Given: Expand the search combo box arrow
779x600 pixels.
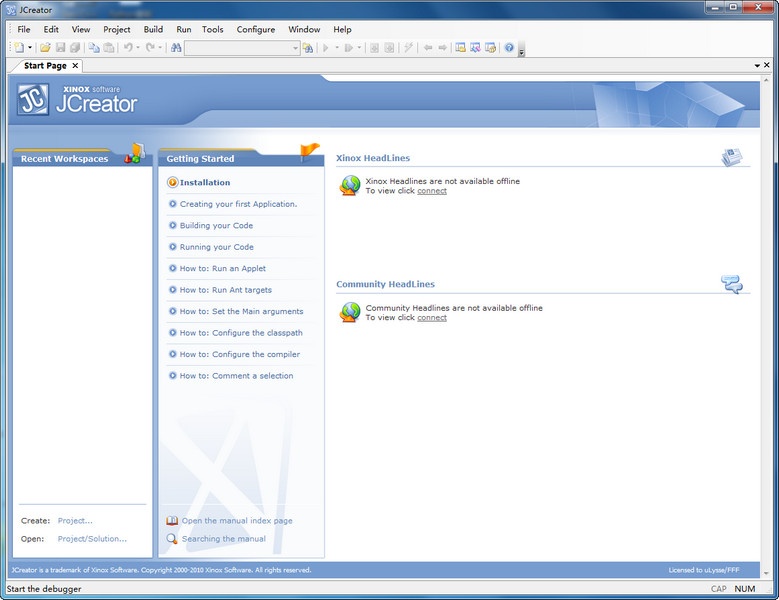Looking at the screenshot, I should pyautogui.click(x=295, y=48).
